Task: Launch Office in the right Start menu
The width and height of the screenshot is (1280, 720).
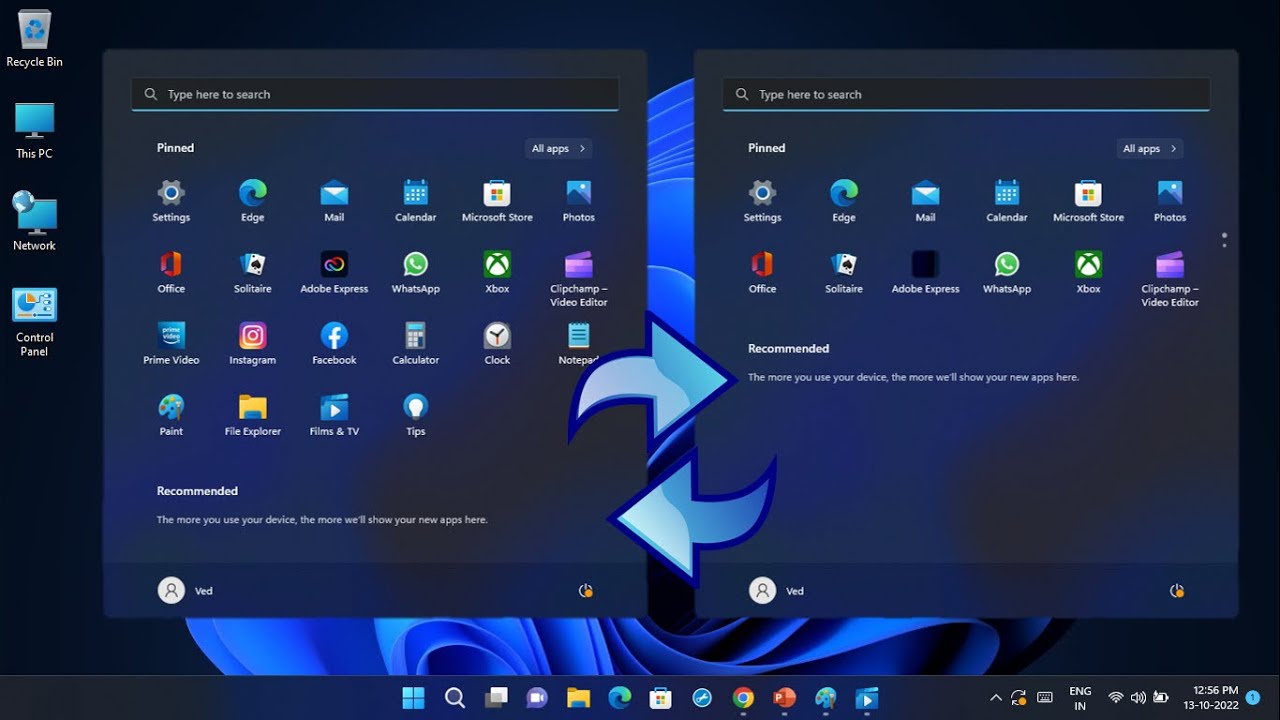Action: coord(762,272)
